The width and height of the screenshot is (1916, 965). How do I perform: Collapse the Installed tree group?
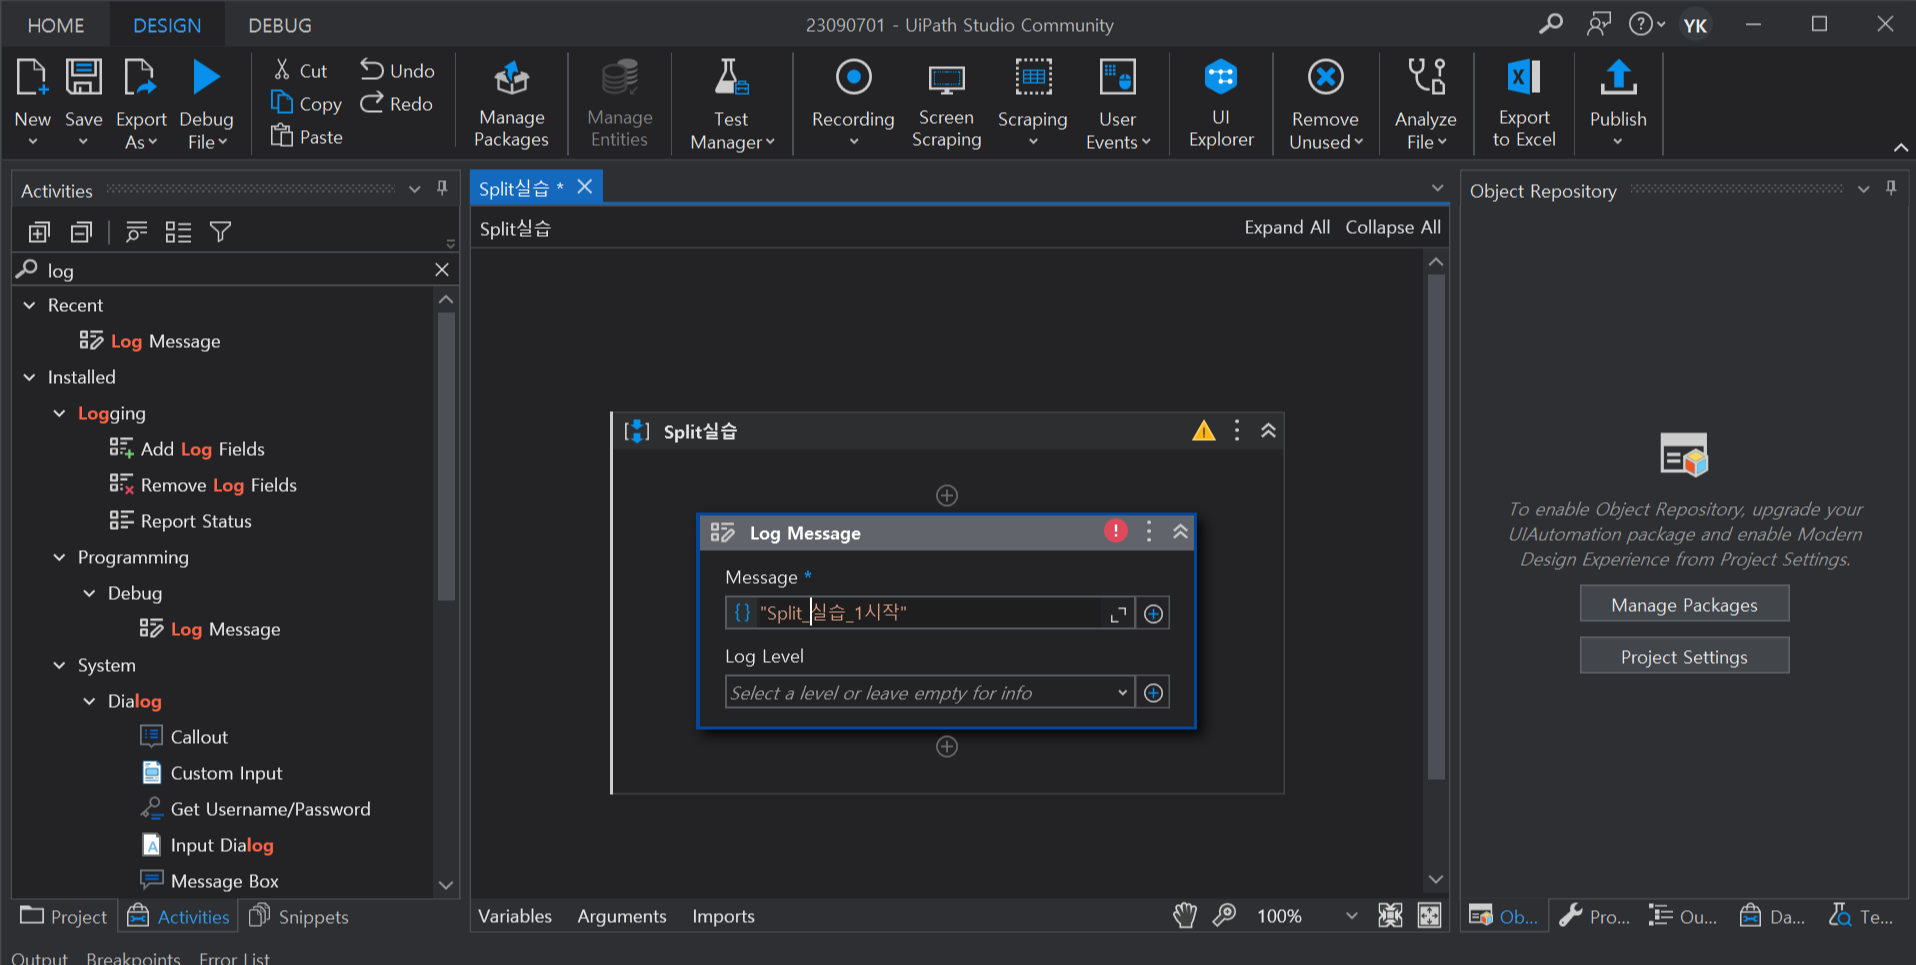coord(29,377)
